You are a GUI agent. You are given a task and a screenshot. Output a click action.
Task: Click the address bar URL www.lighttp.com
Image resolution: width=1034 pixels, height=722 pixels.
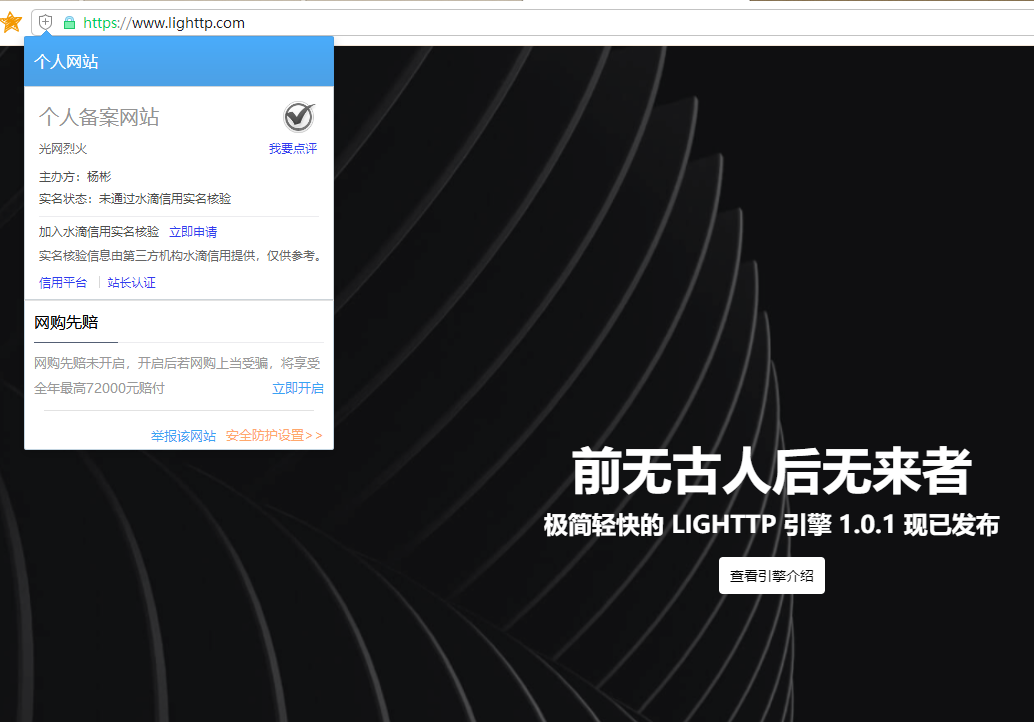point(164,23)
